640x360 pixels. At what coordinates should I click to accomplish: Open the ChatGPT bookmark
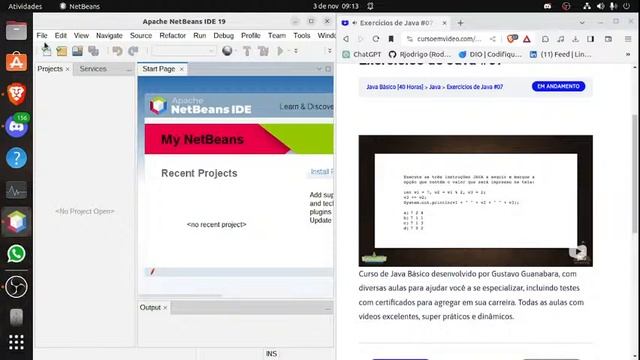click(362, 54)
